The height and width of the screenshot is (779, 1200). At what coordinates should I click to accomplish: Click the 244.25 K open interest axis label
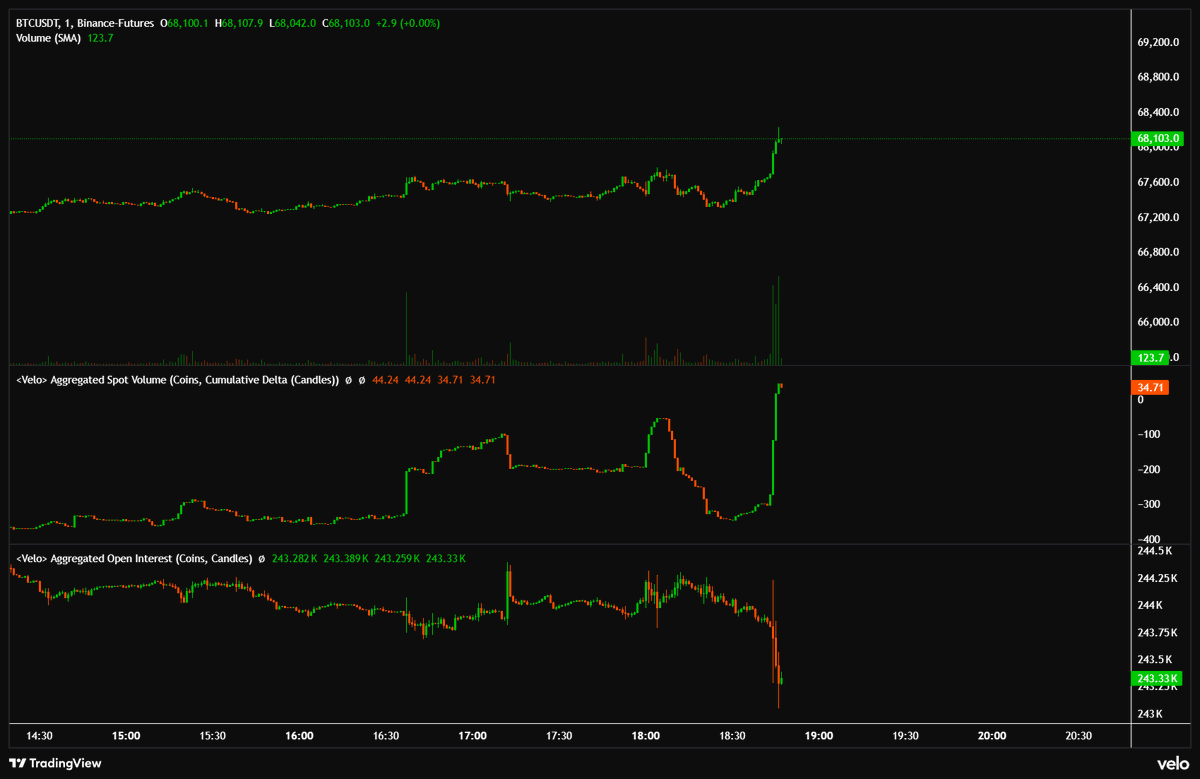coord(1157,578)
